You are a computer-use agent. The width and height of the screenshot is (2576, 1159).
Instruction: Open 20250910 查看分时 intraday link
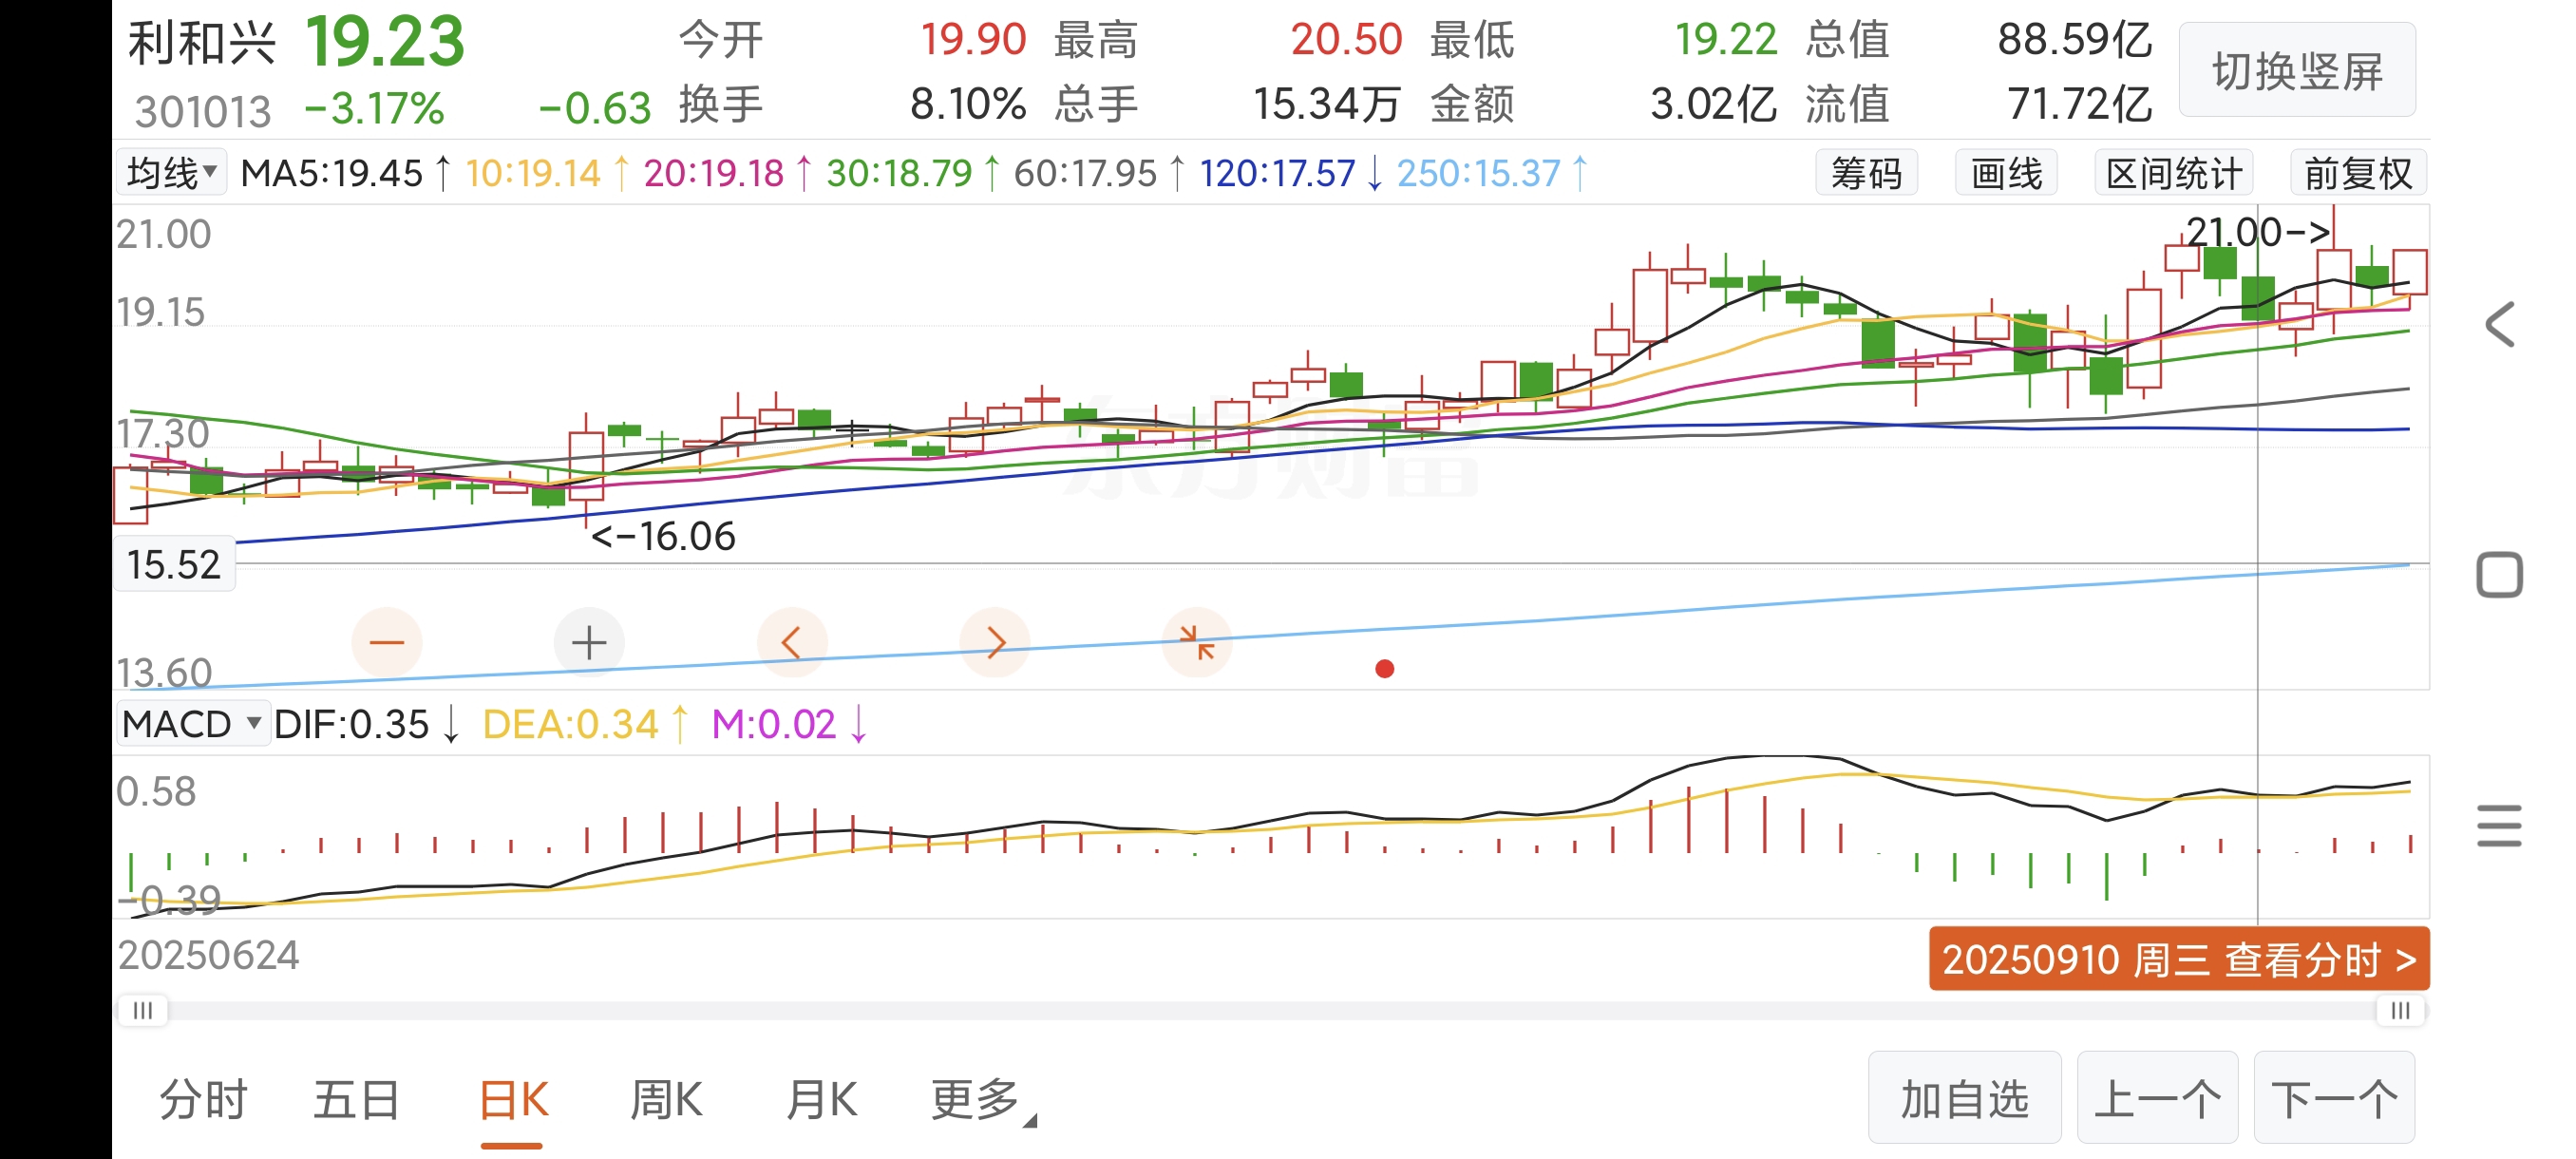coord(2178,959)
